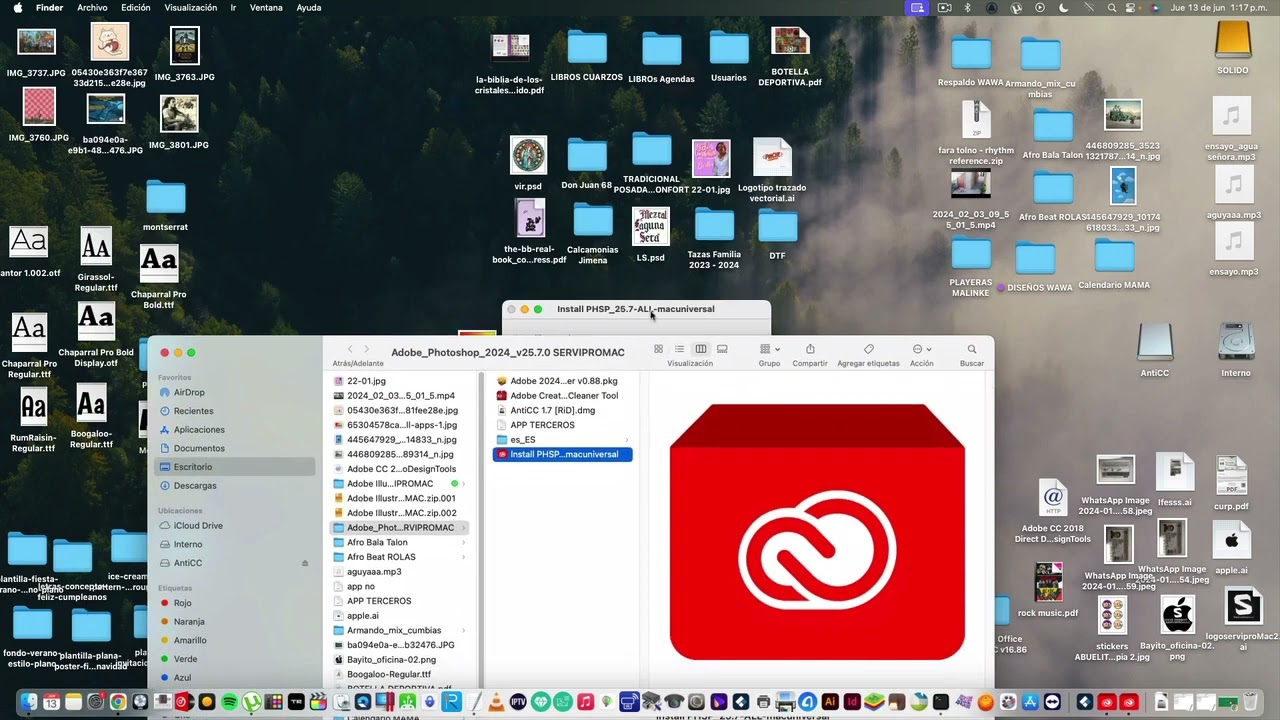This screenshot has height=720, width=1280.
Task: Go back with the Finder back arrow
Action: 350,349
